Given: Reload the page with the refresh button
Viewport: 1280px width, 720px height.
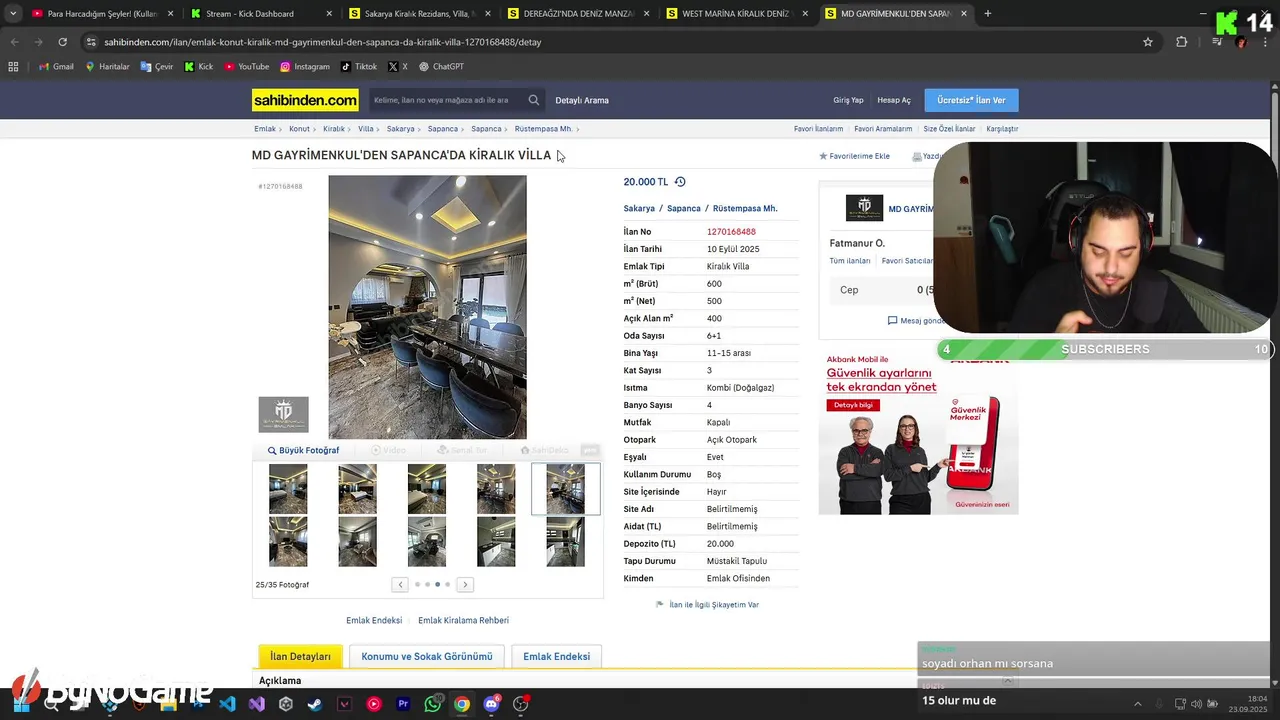Looking at the screenshot, I should point(62,42).
